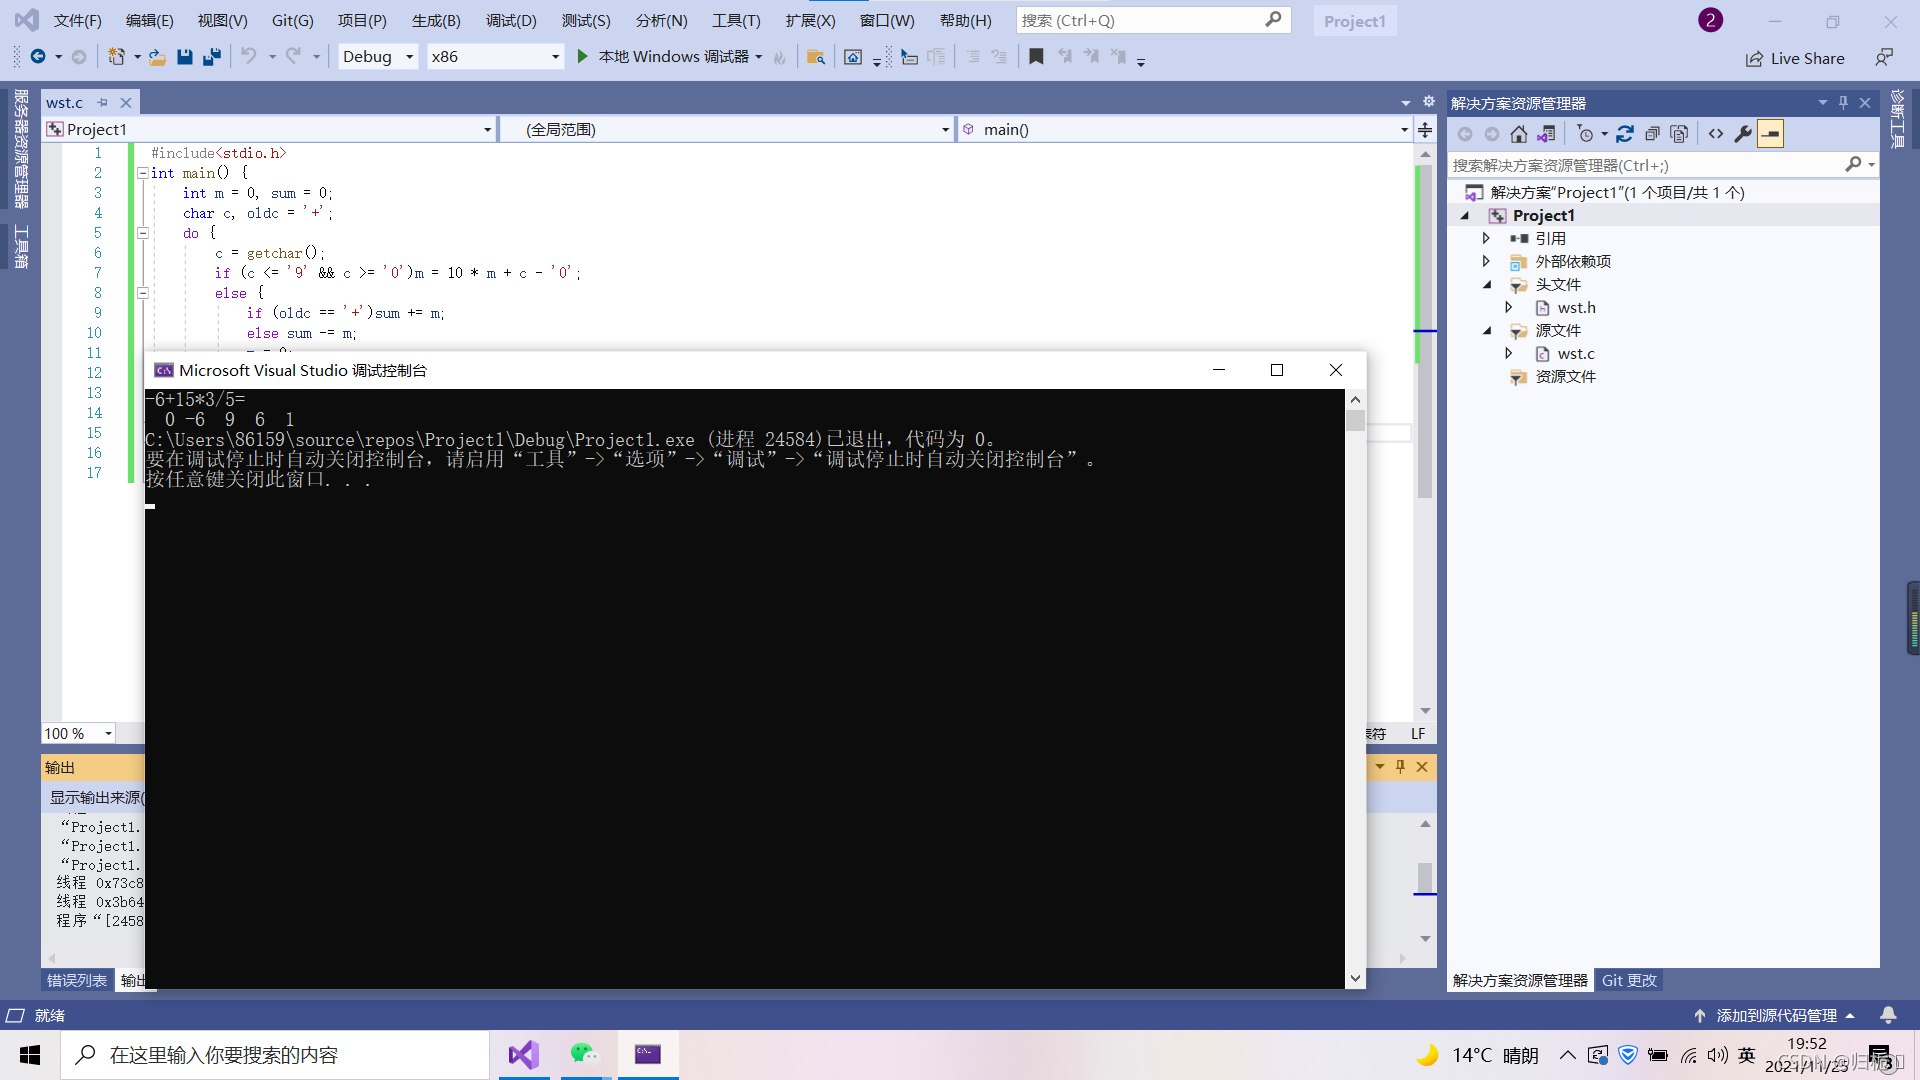
Task: Click the view code angle brackets icon
Action: (x=1716, y=134)
